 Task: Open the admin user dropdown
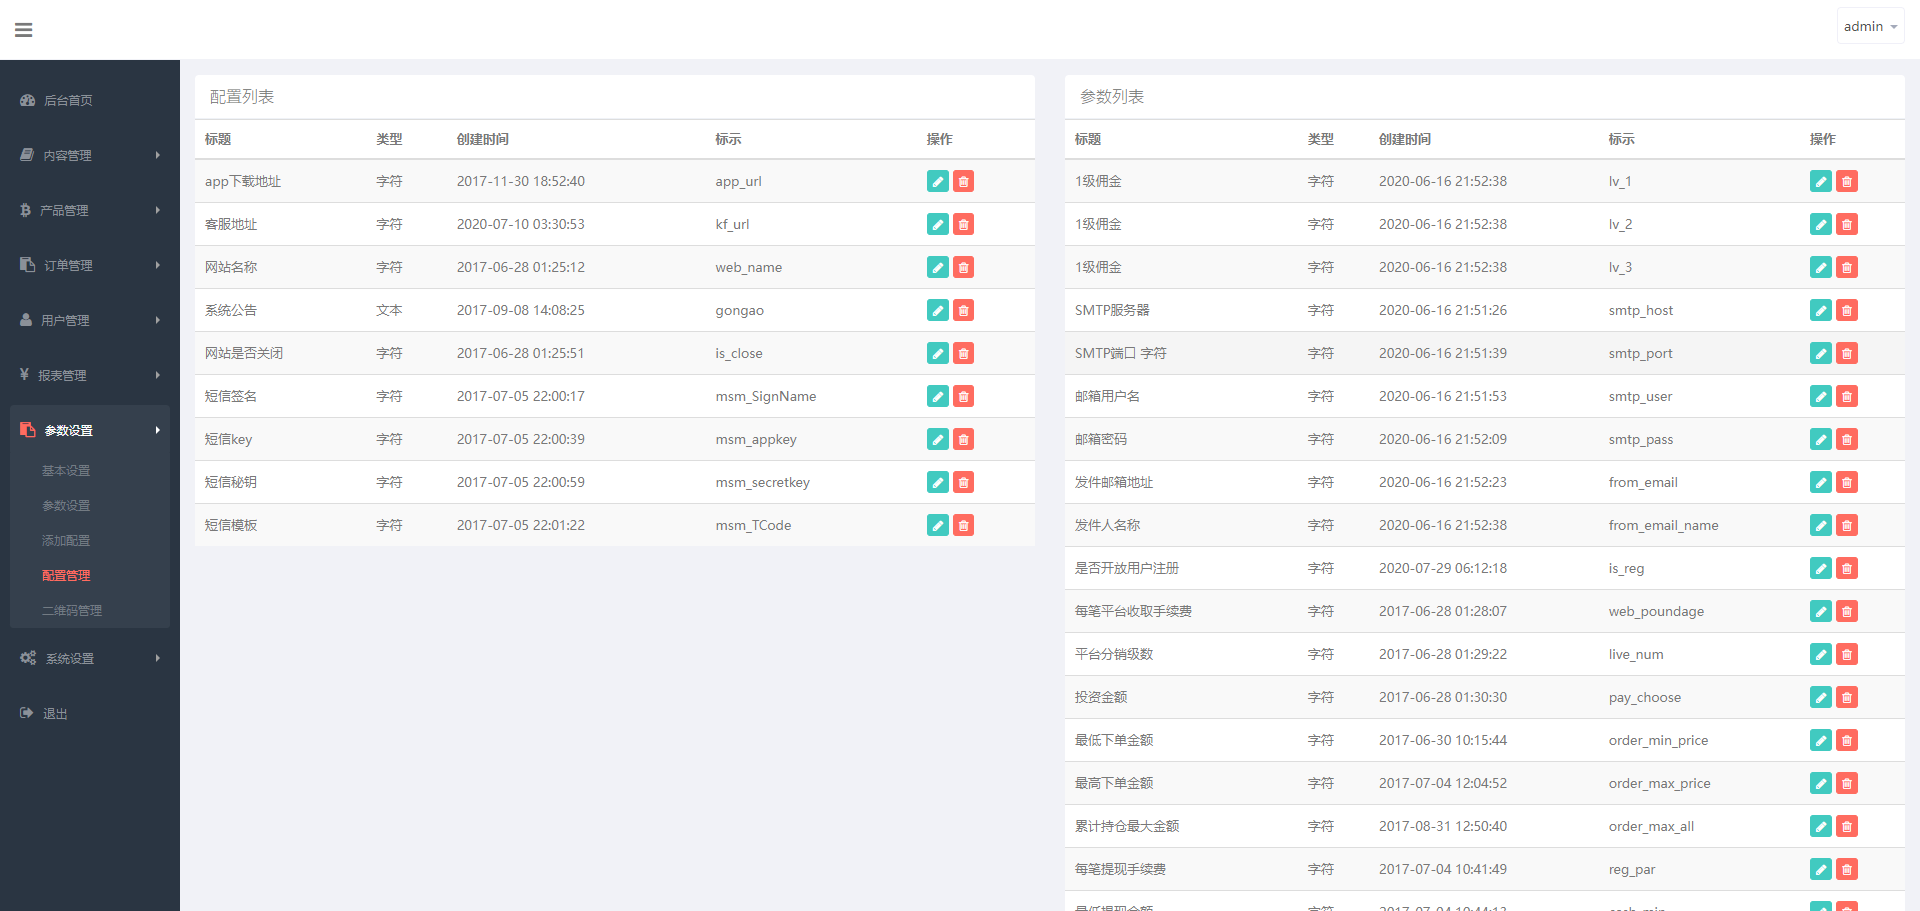tap(1870, 27)
